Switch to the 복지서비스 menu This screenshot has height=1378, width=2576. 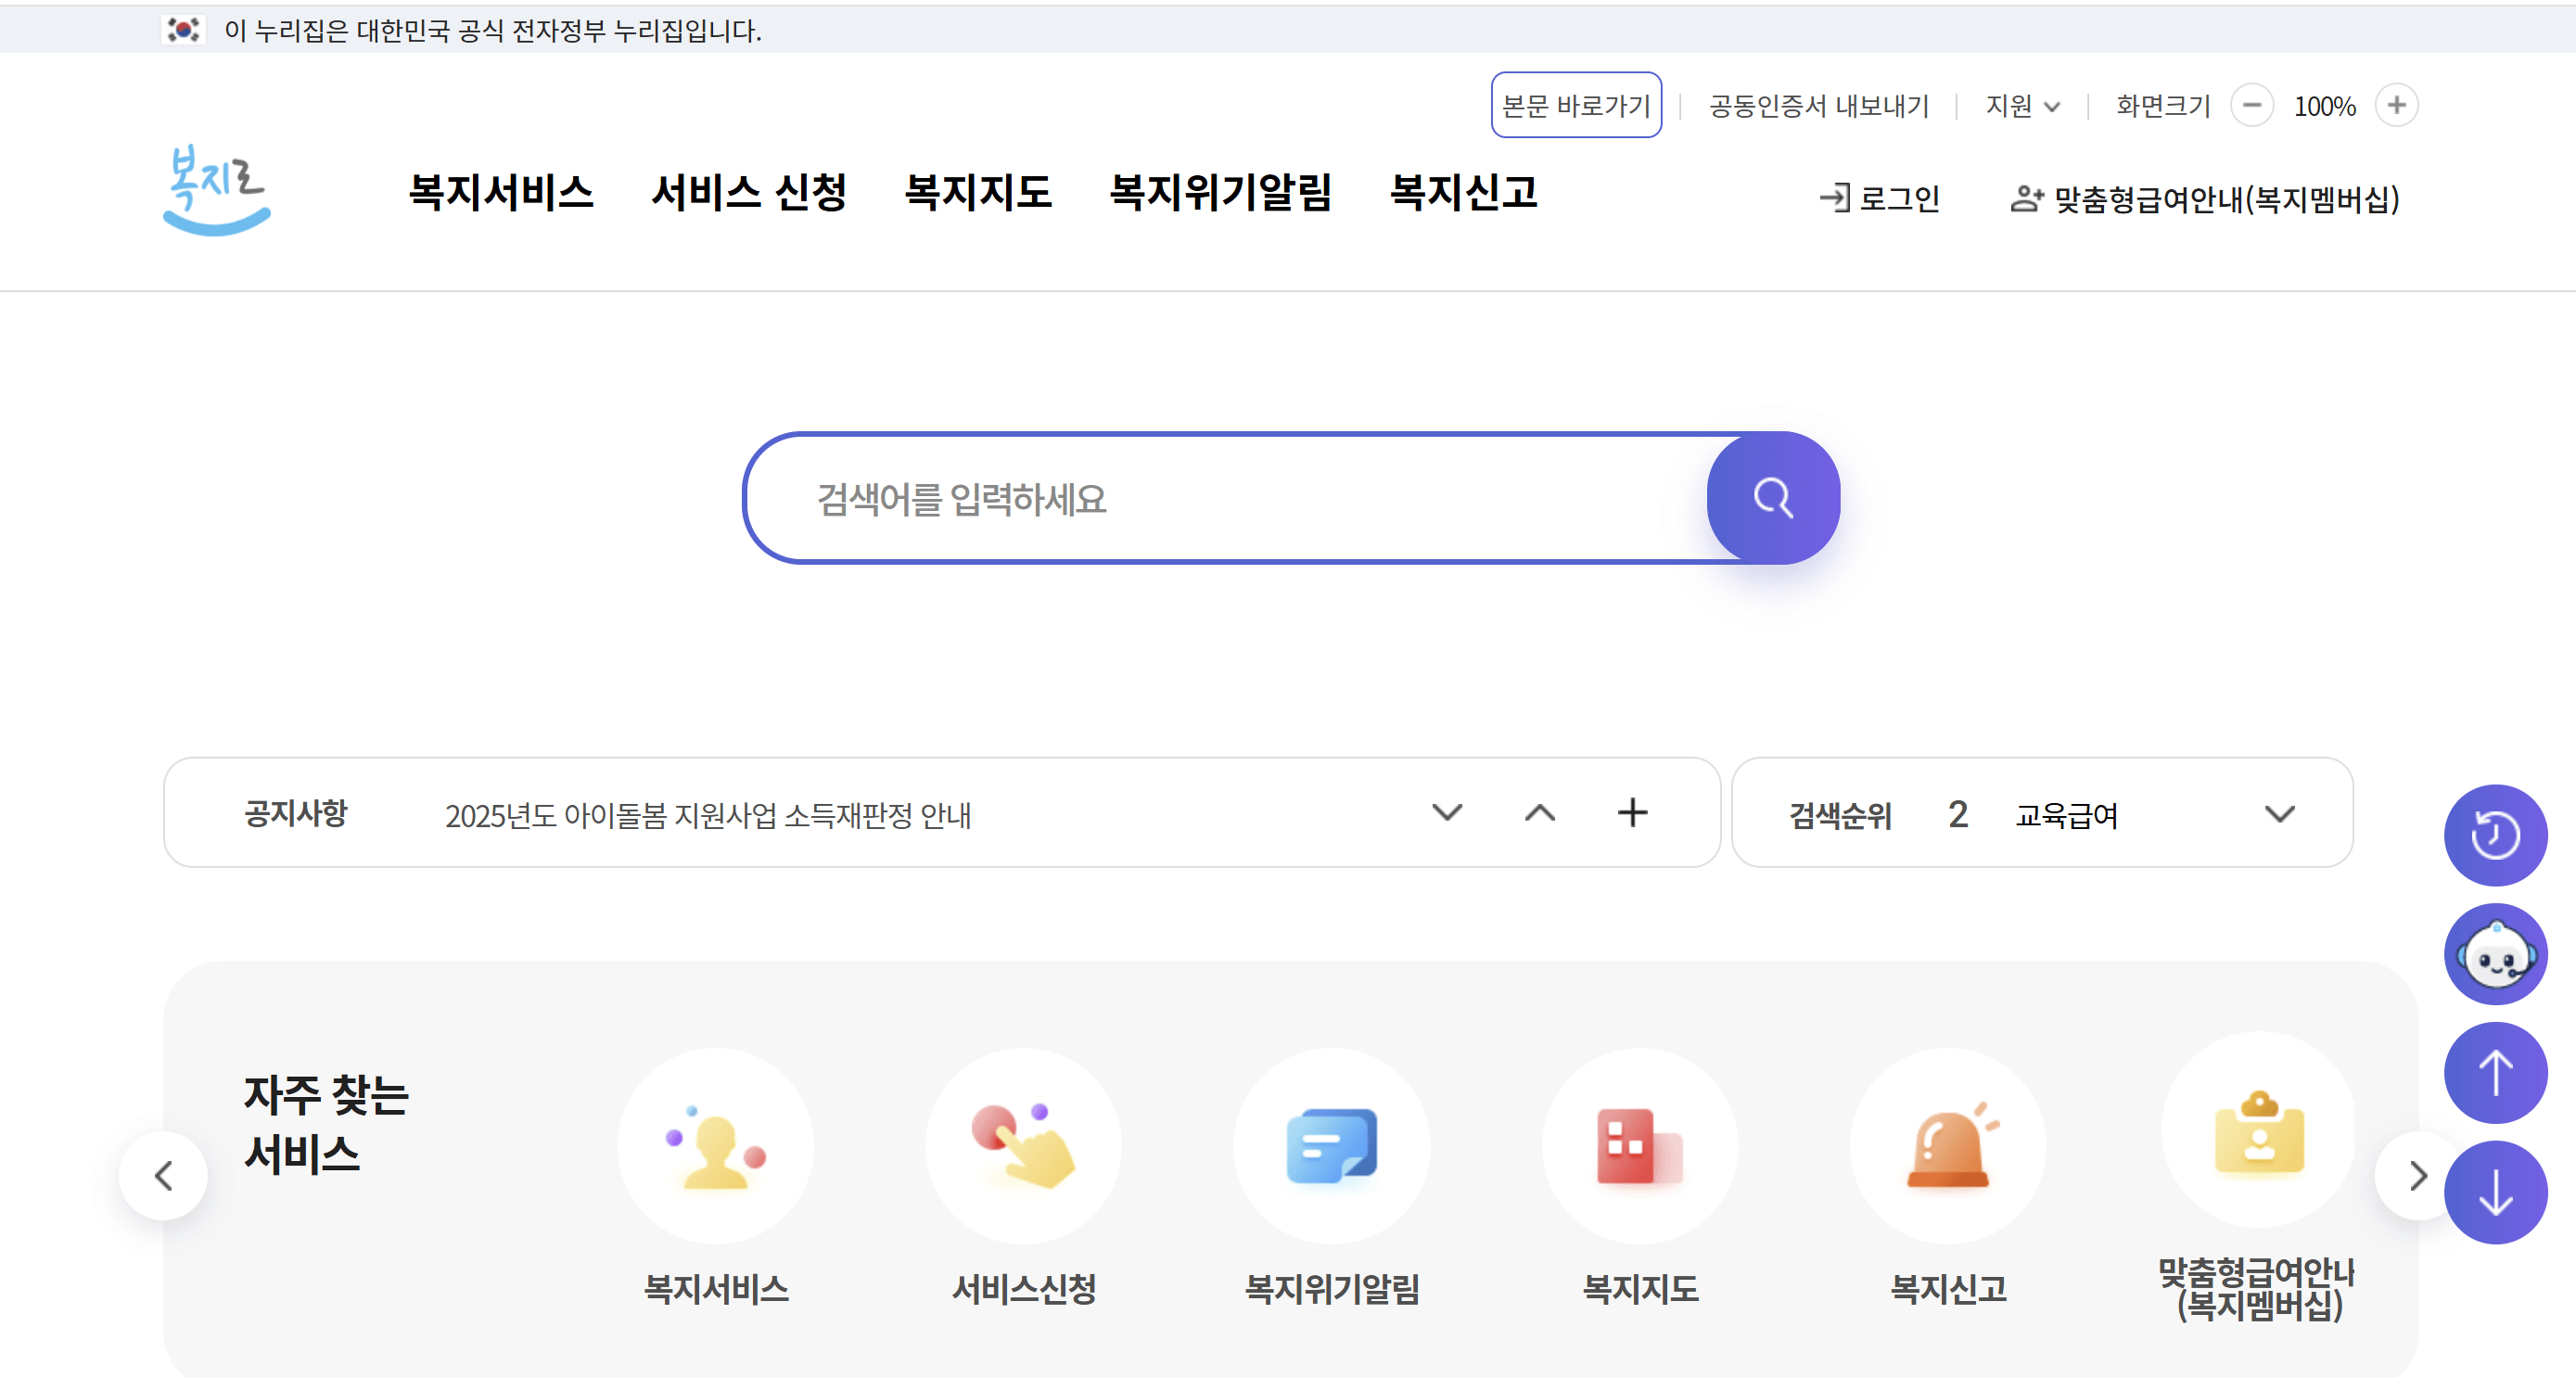point(500,194)
